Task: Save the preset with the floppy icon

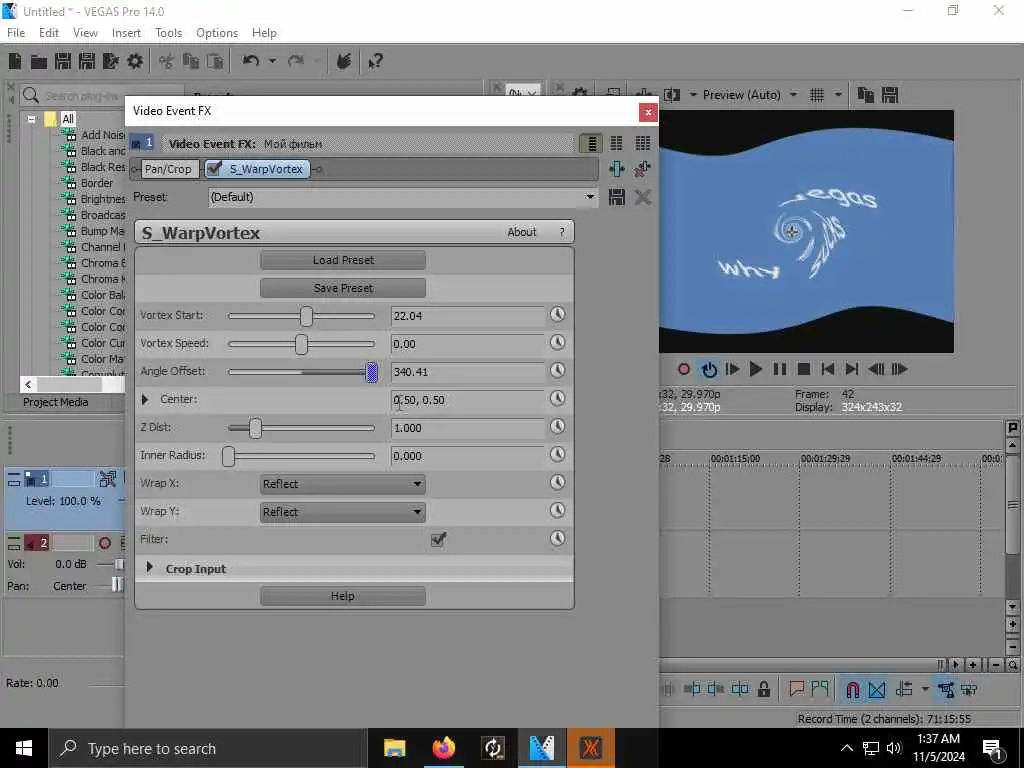Action: click(x=616, y=197)
